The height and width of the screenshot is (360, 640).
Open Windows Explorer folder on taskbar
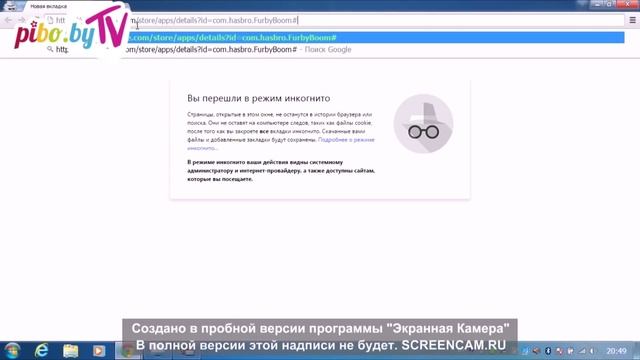tap(70, 351)
